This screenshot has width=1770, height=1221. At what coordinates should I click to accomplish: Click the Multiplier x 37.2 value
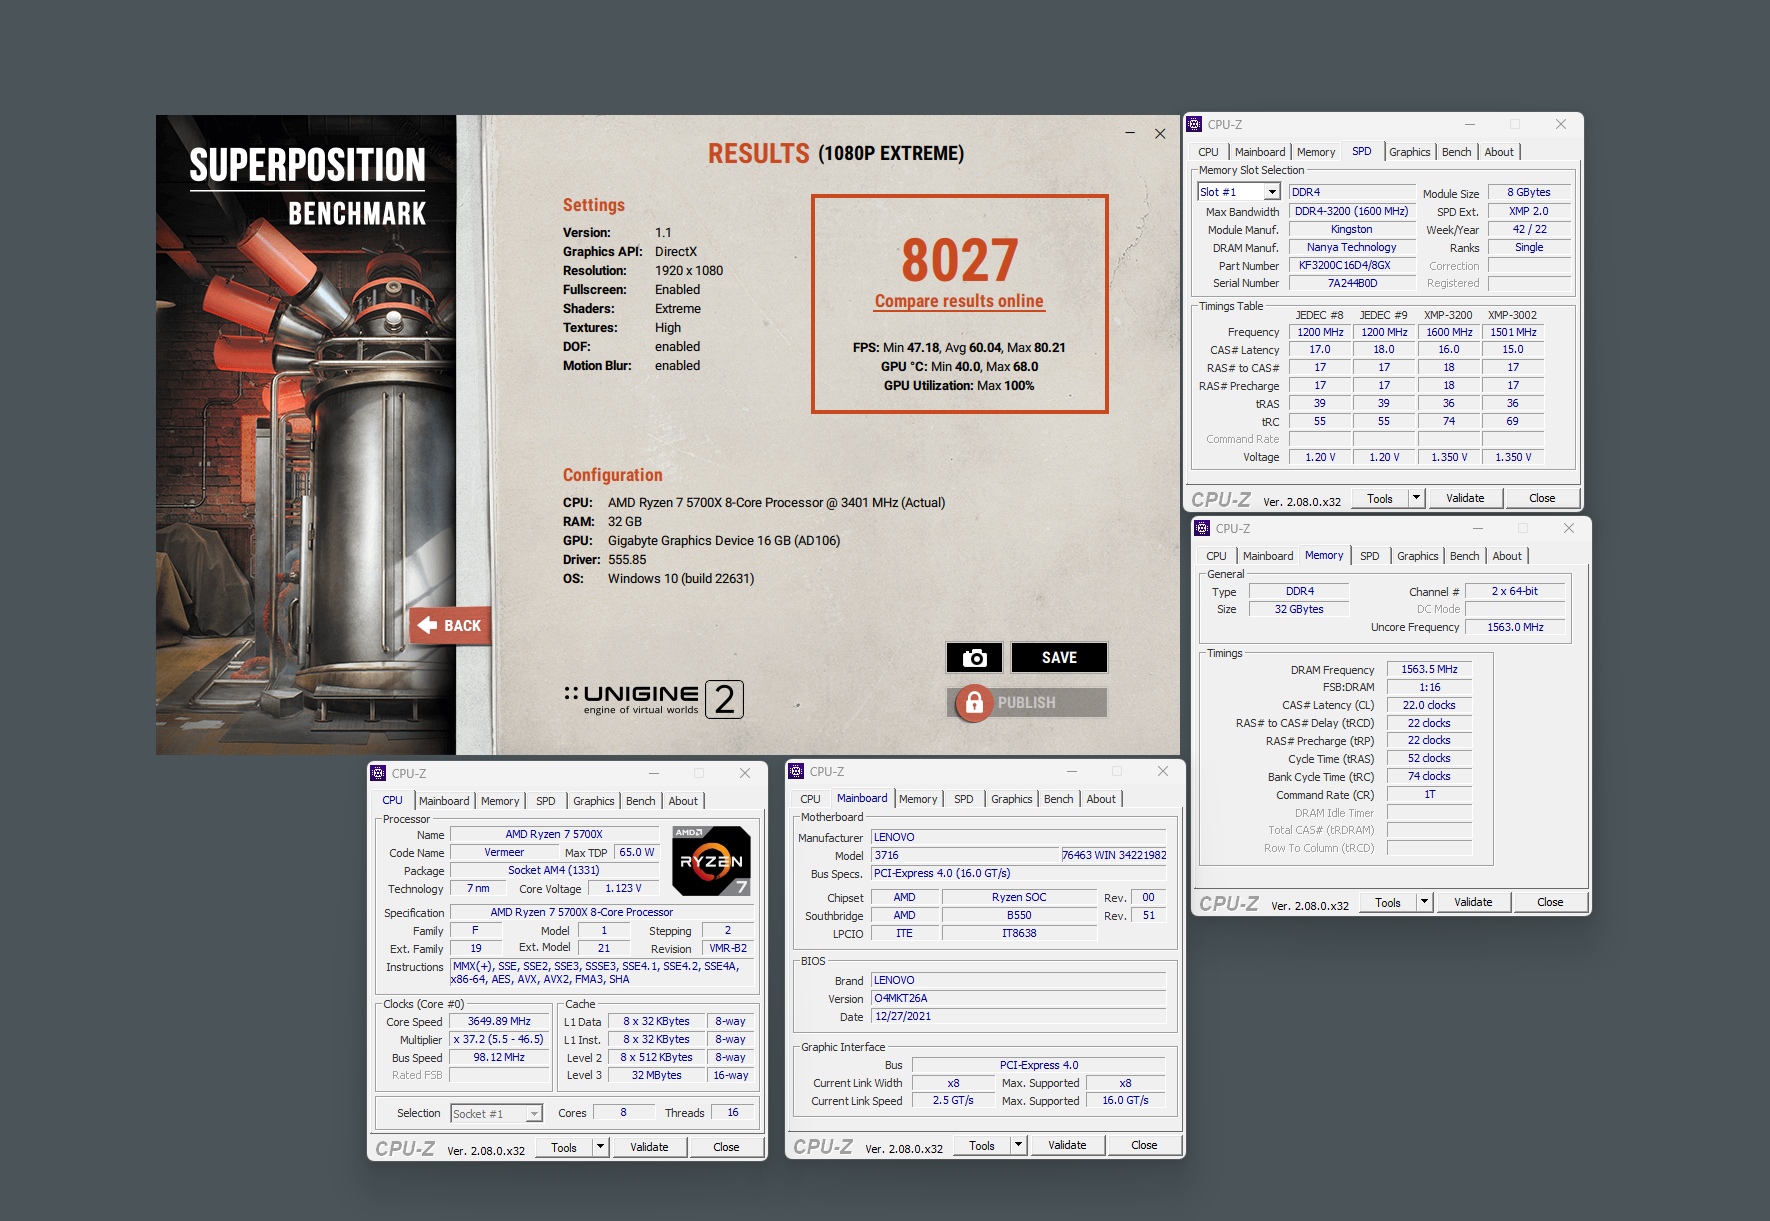499,1039
